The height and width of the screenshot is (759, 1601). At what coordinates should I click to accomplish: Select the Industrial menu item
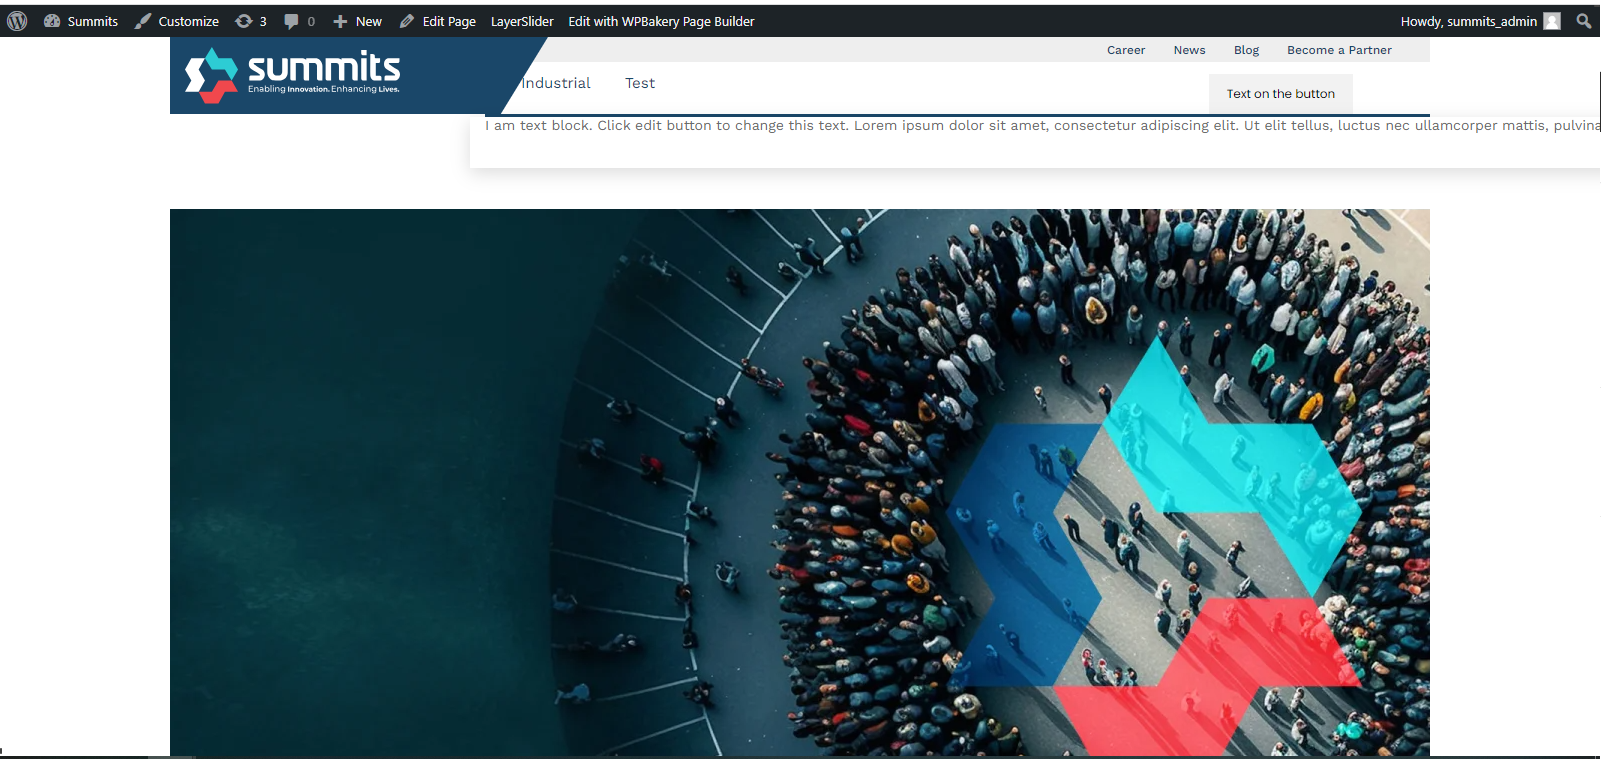click(x=556, y=83)
